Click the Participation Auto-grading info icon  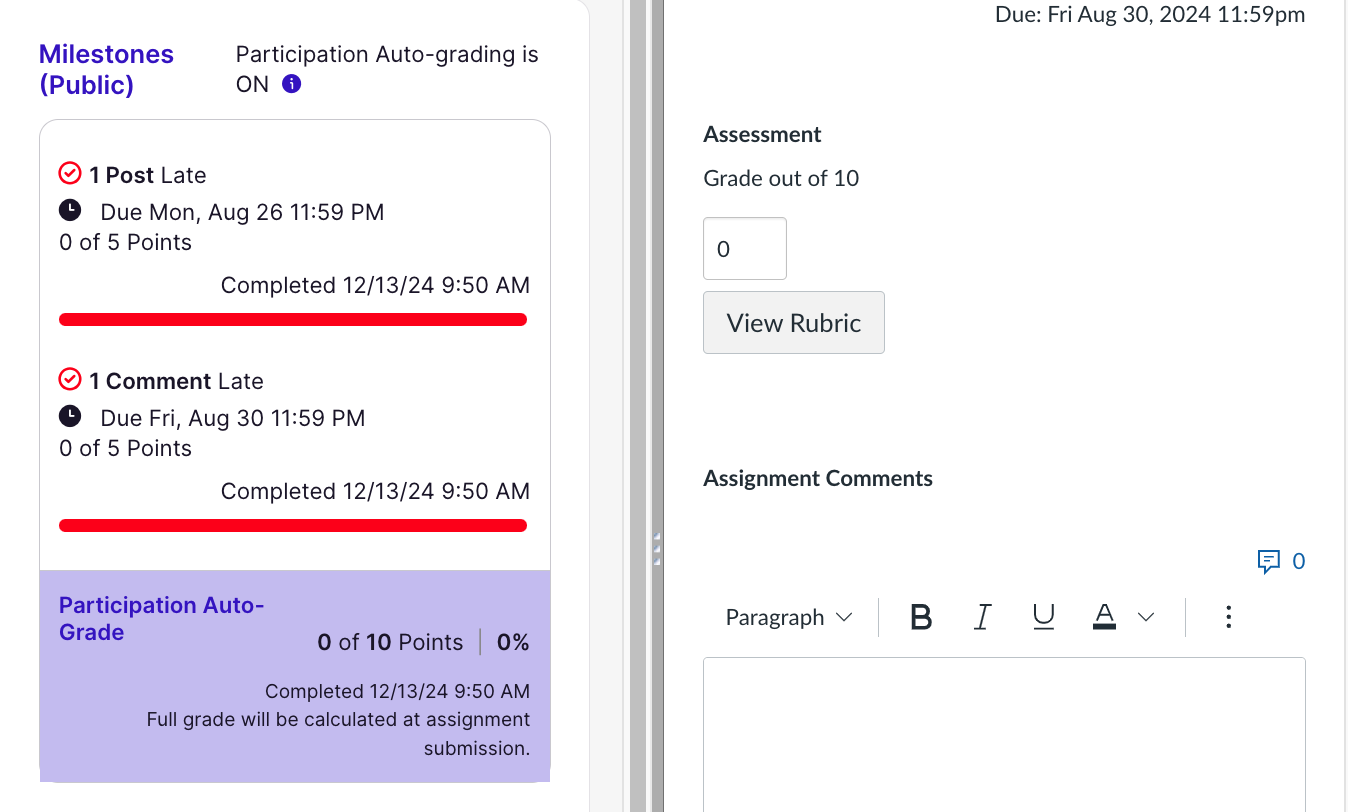pos(291,85)
